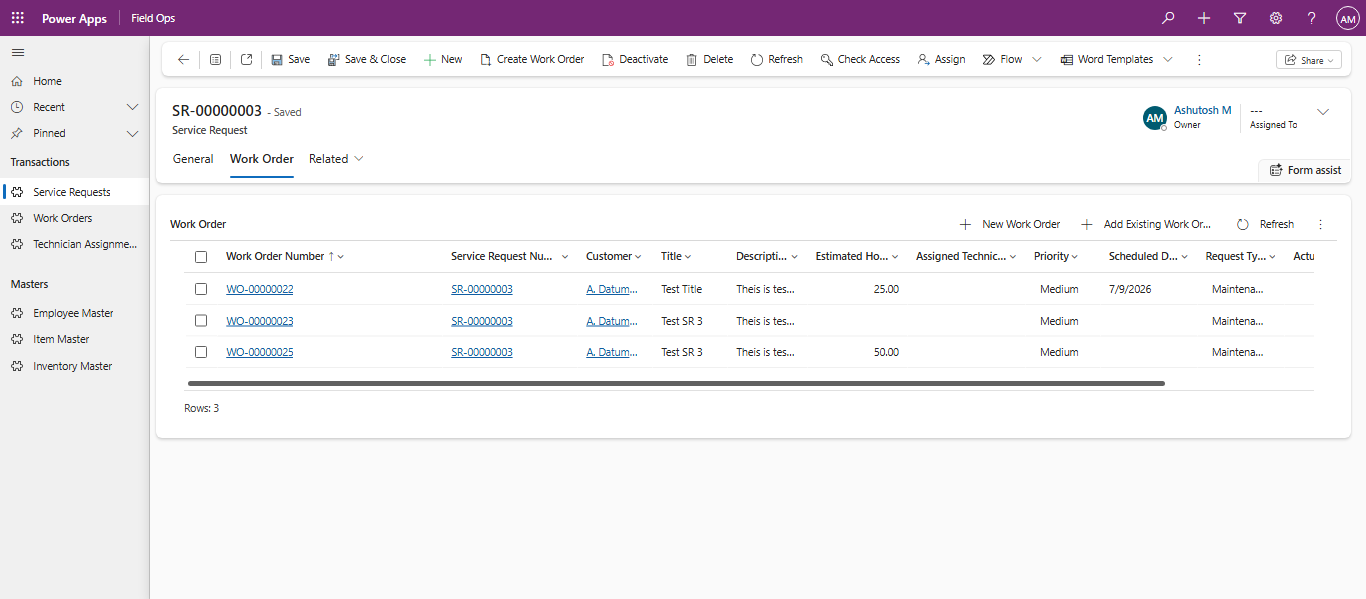Select the WO-00000025 row checkbox
The width and height of the screenshot is (1366, 599).
201,352
